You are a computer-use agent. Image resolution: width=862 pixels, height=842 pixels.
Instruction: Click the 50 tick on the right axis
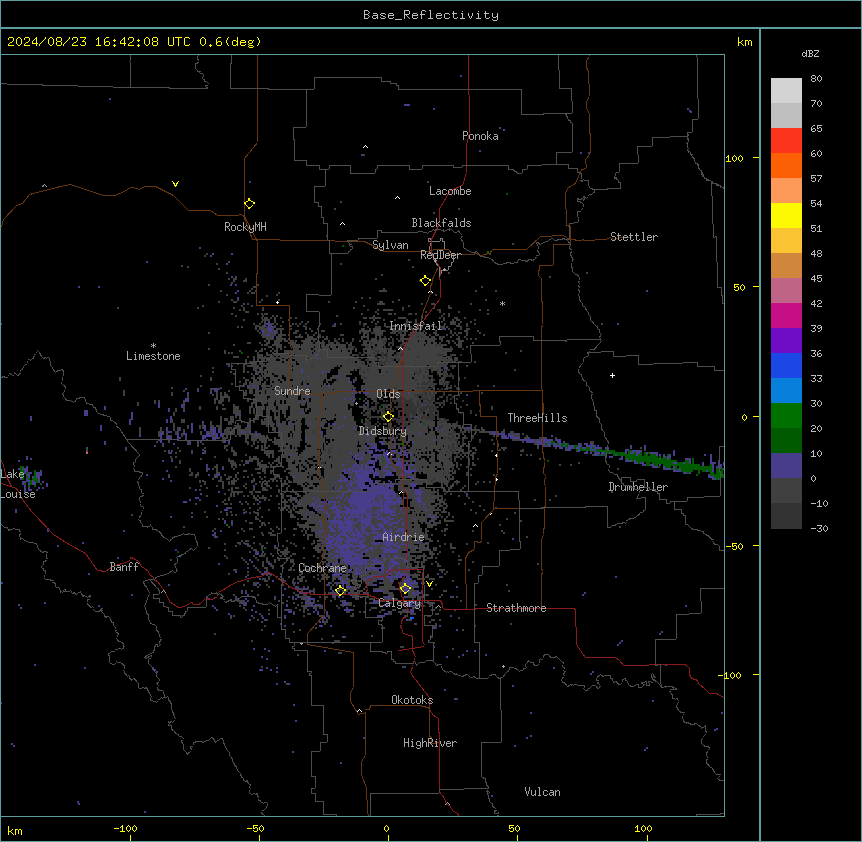(739, 287)
